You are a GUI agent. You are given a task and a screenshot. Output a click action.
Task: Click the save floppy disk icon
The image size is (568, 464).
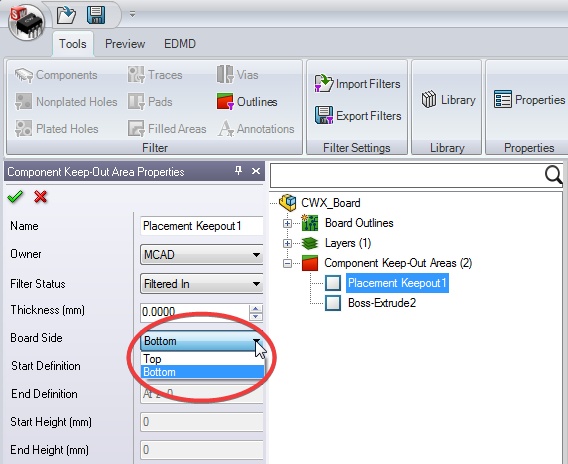96,15
